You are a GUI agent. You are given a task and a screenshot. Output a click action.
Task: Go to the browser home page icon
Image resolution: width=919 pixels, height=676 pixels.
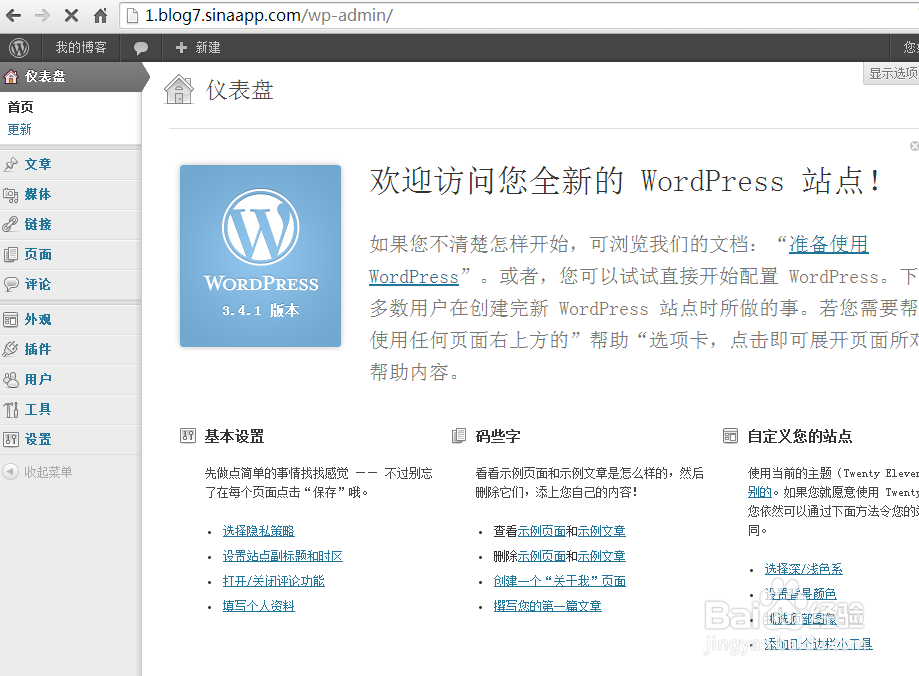coord(100,15)
